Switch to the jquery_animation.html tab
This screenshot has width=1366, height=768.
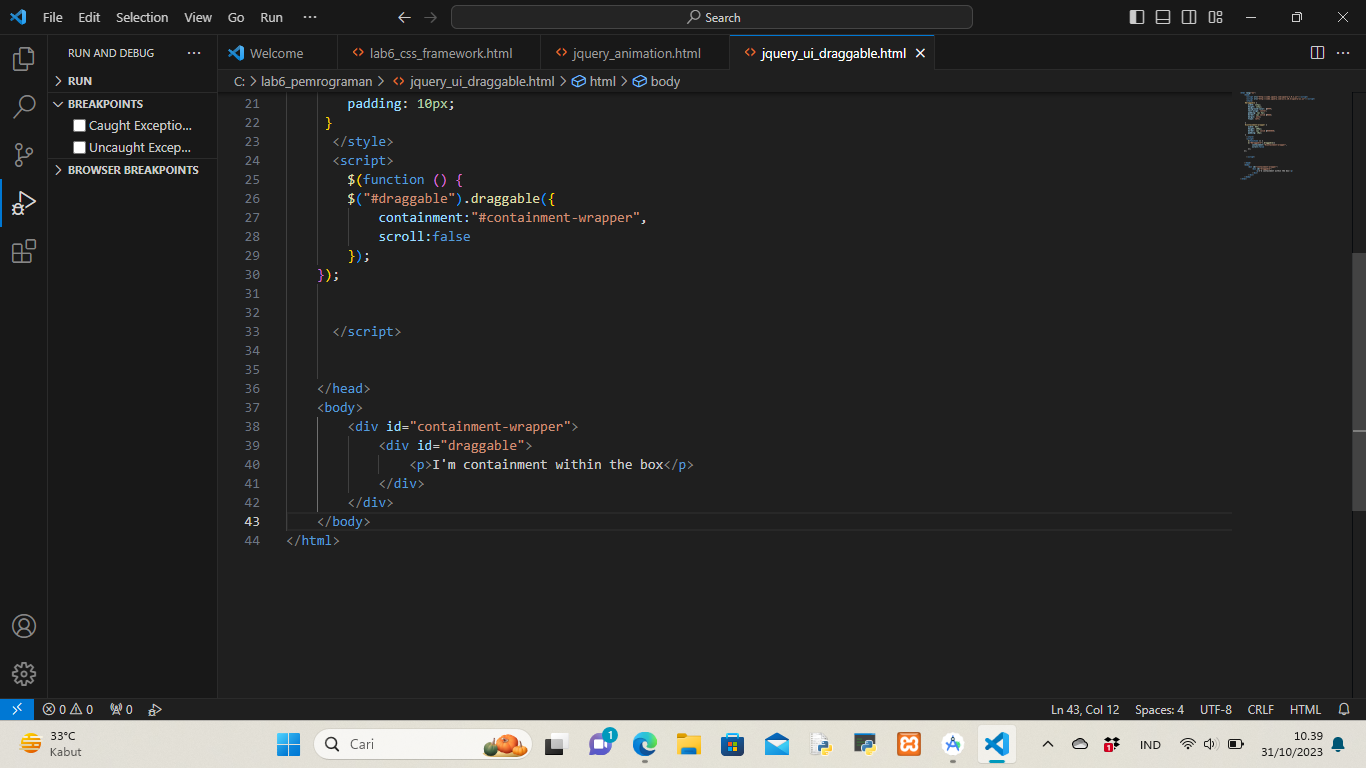click(634, 52)
